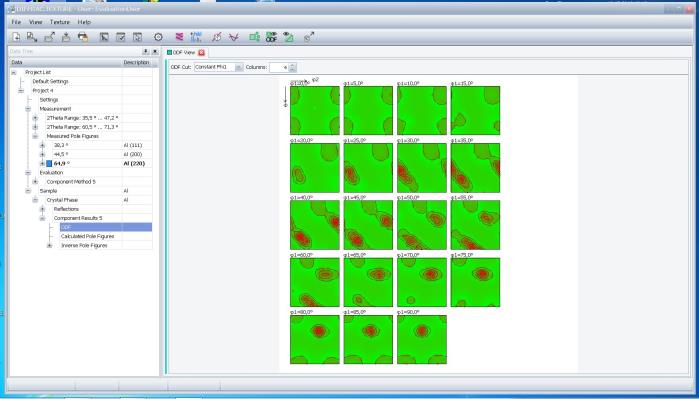
Task: Open the Texture menu
Action: click(60, 22)
